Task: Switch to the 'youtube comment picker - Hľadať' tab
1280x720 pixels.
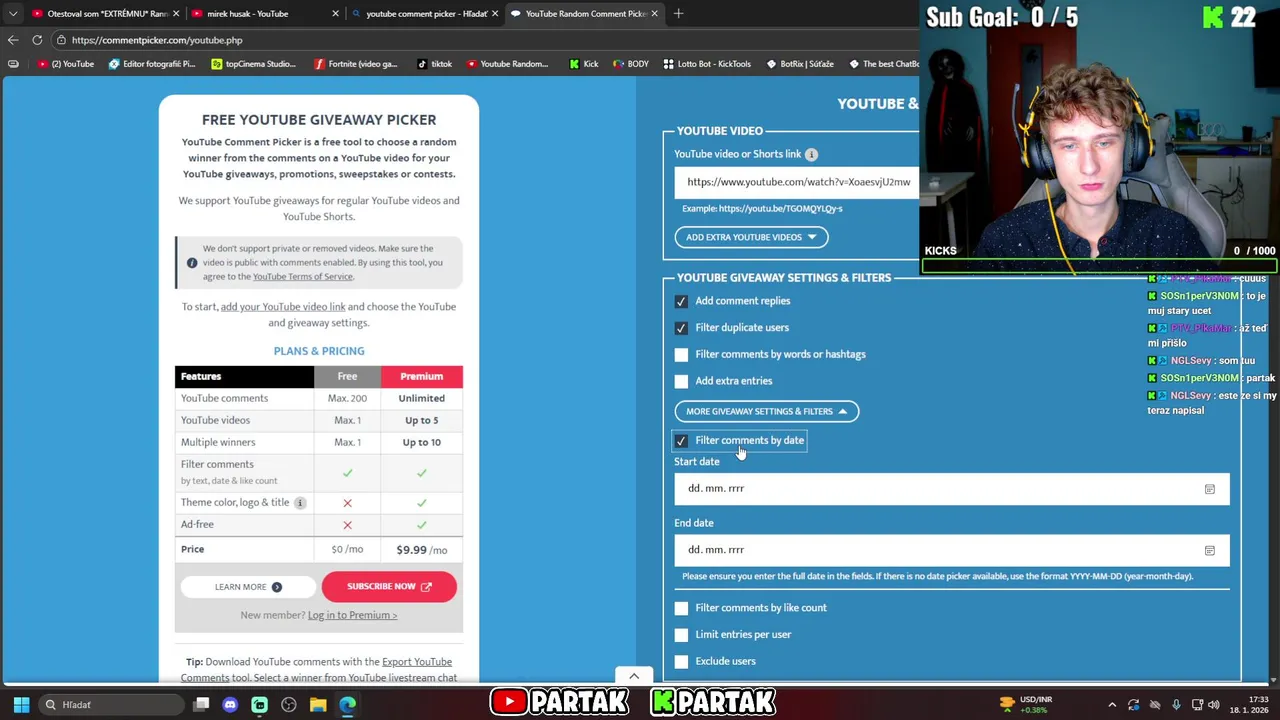Action: pyautogui.click(x=427, y=13)
